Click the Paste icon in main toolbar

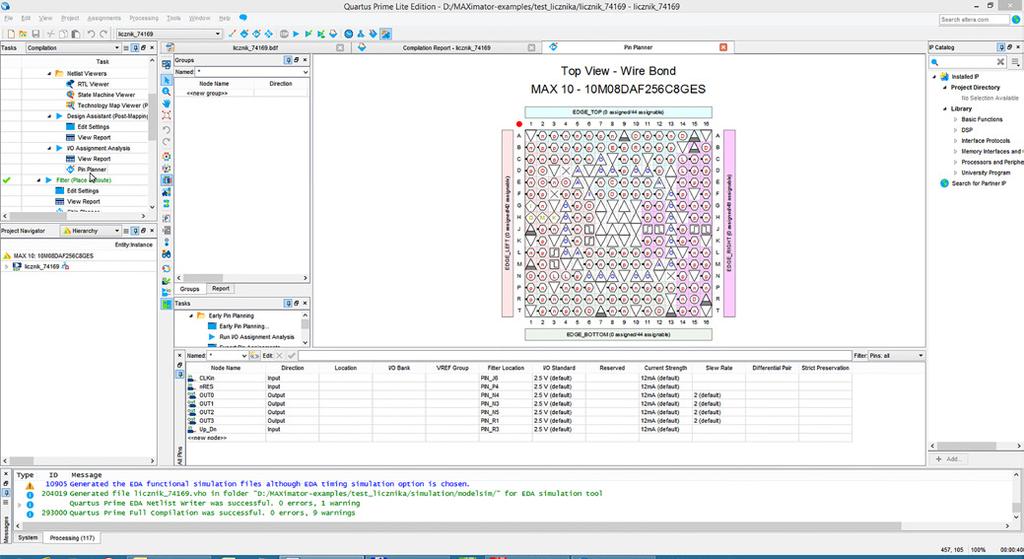pyautogui.click(x=76, y=34)
